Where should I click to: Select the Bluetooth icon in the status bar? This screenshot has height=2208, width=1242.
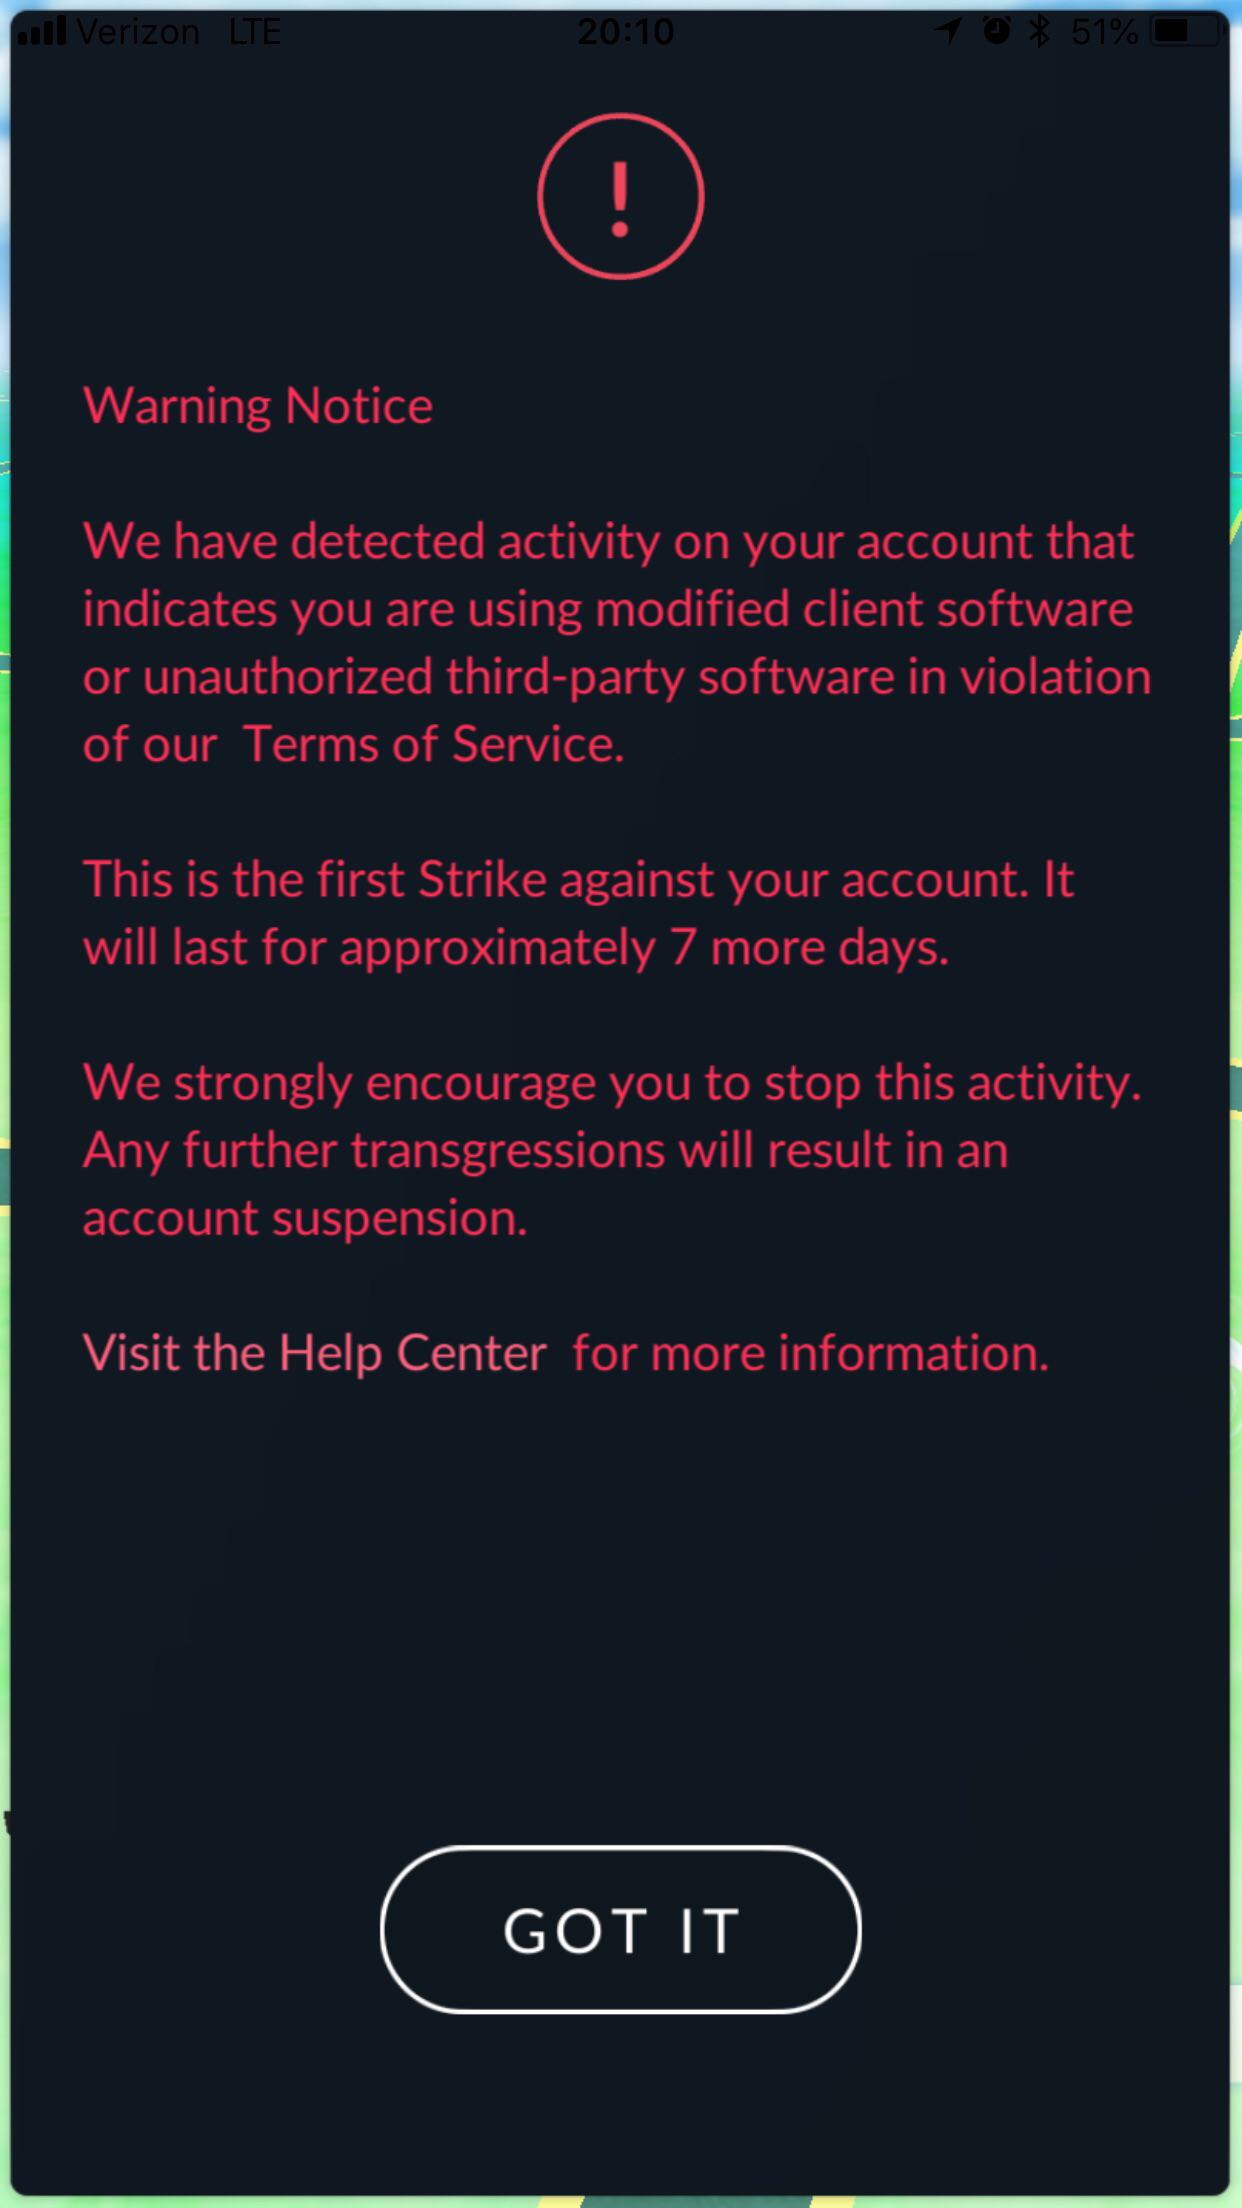1038,30
